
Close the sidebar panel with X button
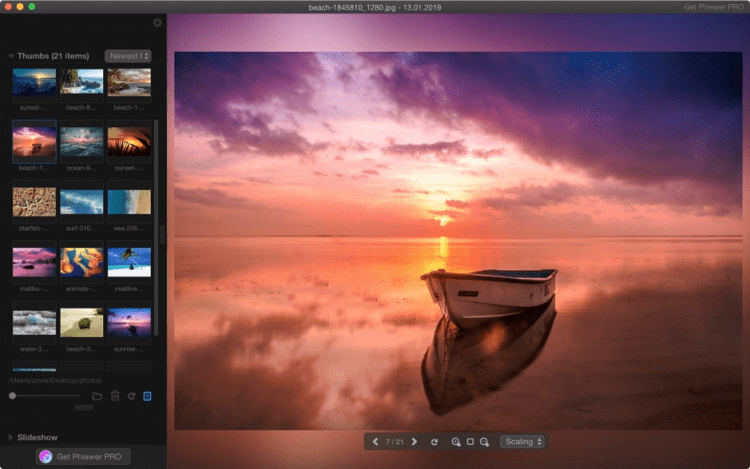click(157, 22)
